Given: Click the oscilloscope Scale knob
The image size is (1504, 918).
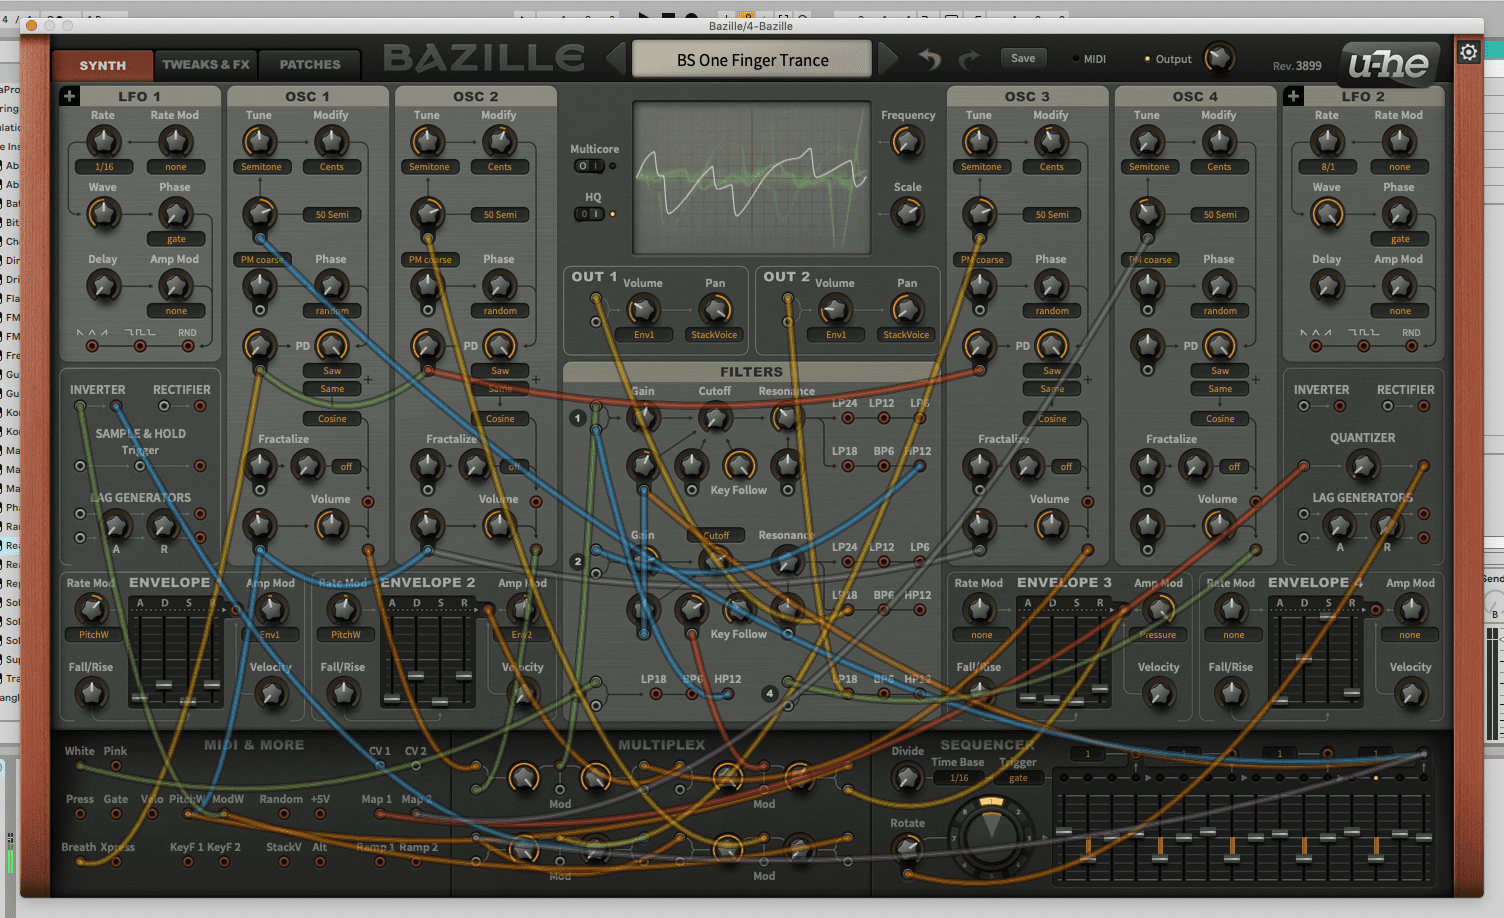Looking at the screenshot, I should point(907,213).
